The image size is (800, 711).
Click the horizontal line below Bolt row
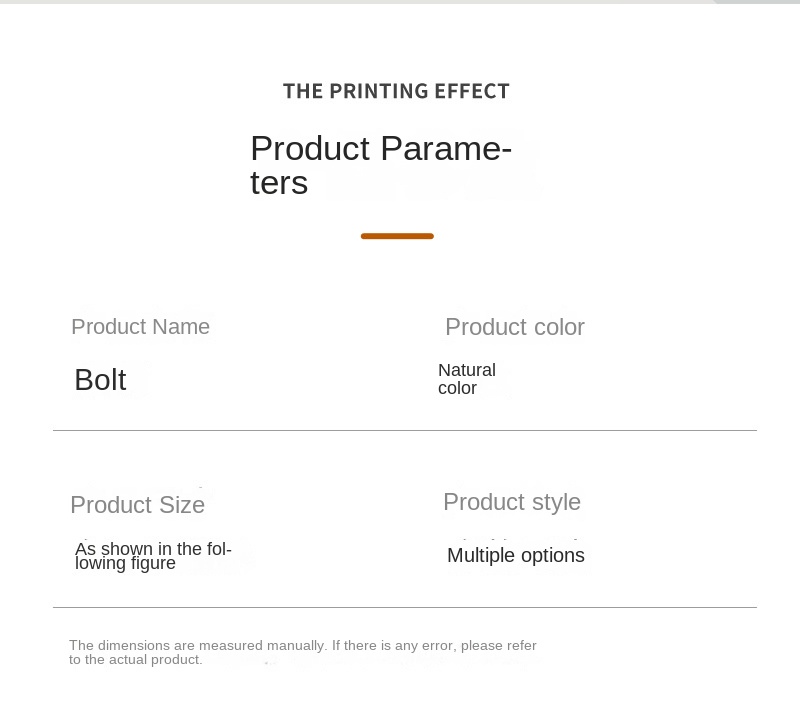405,430
